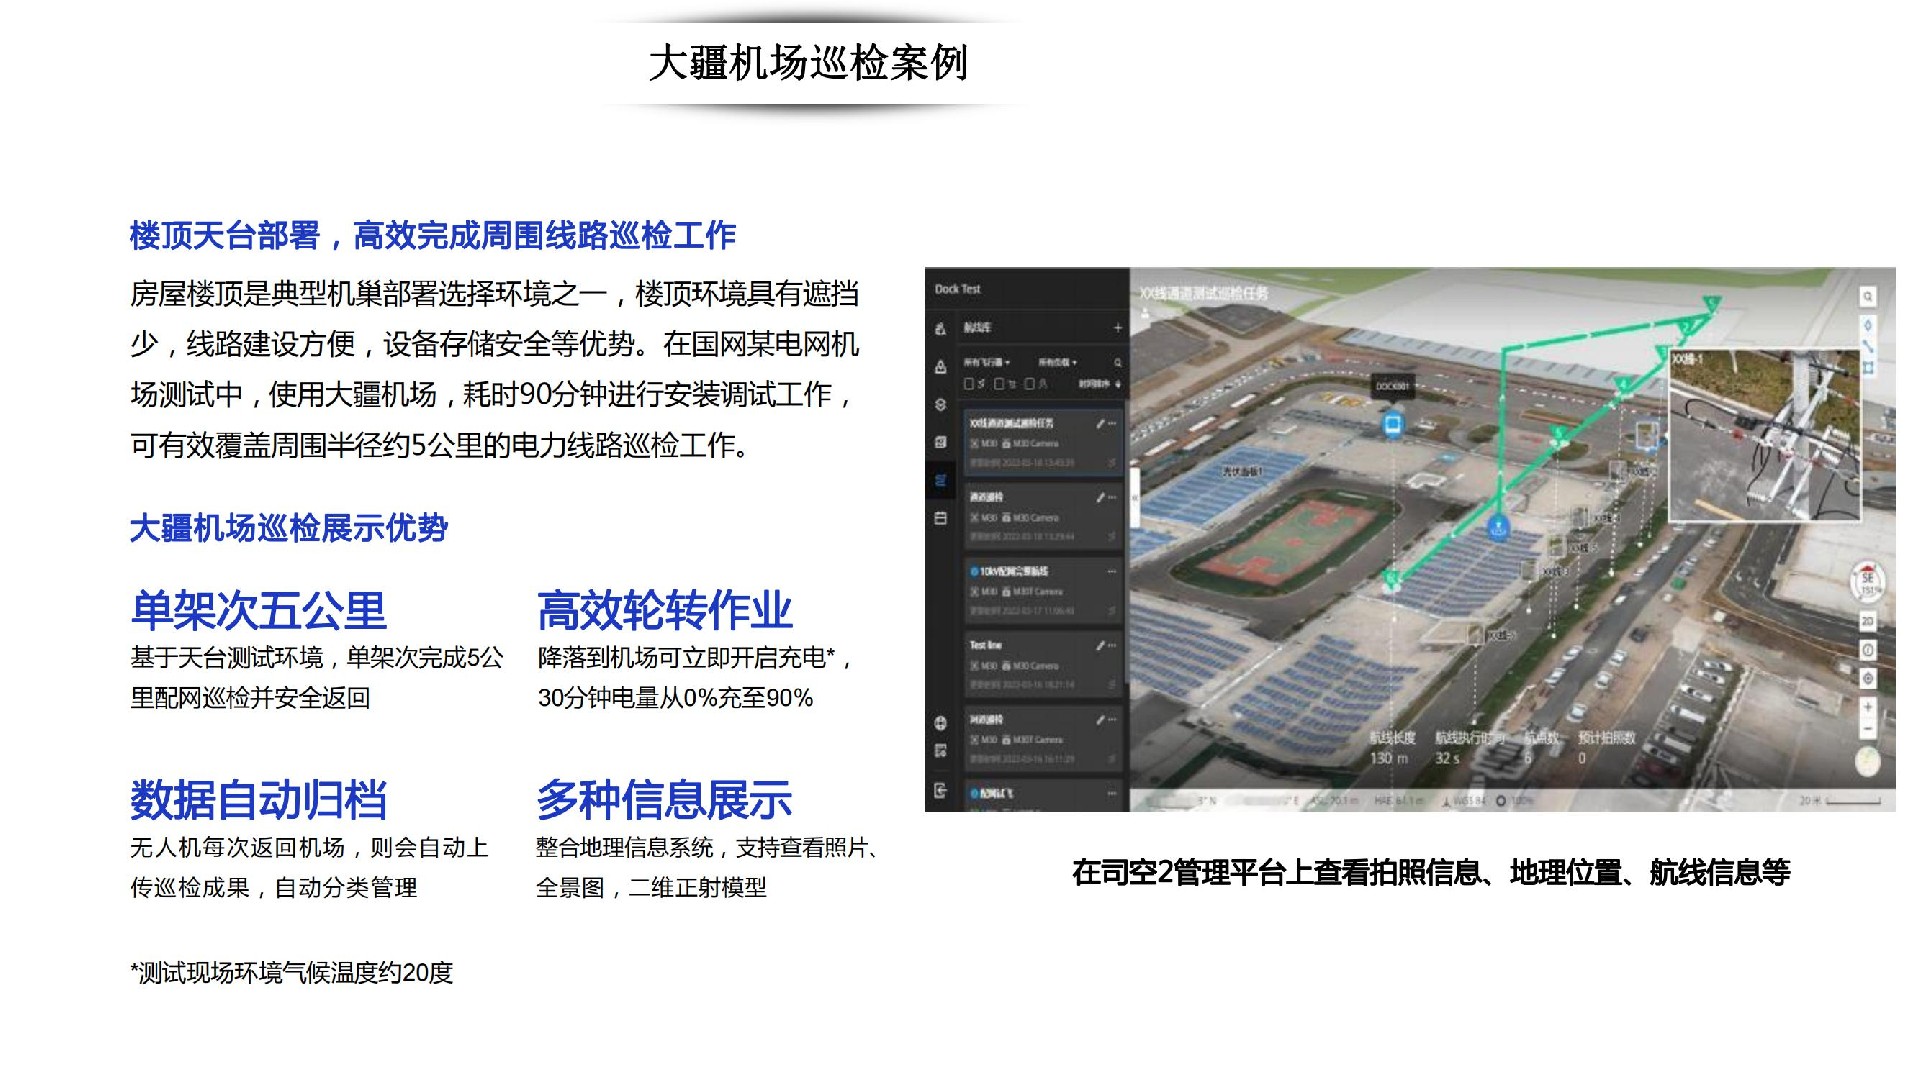Click the XX线-1 tower photo preview

tap(1765, 436)
